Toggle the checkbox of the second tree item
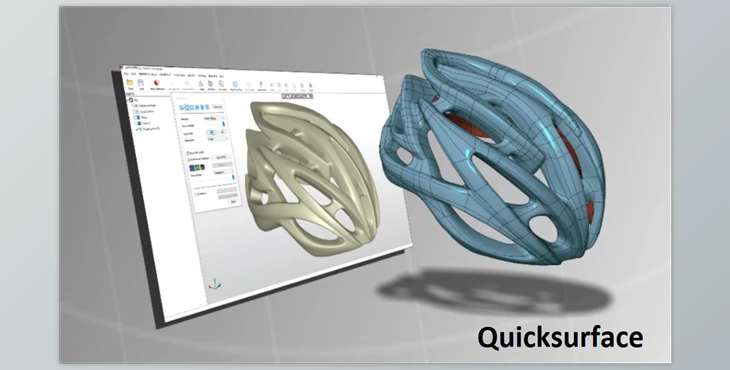The image size is (730, 370). 134,112
